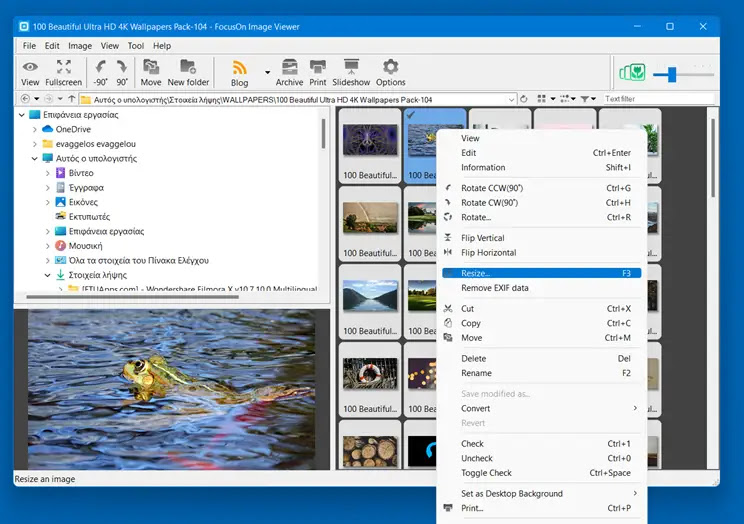744x524 pixels.
Task: Toggle checkmark on selected frog thumbnail
Action: 411,114
